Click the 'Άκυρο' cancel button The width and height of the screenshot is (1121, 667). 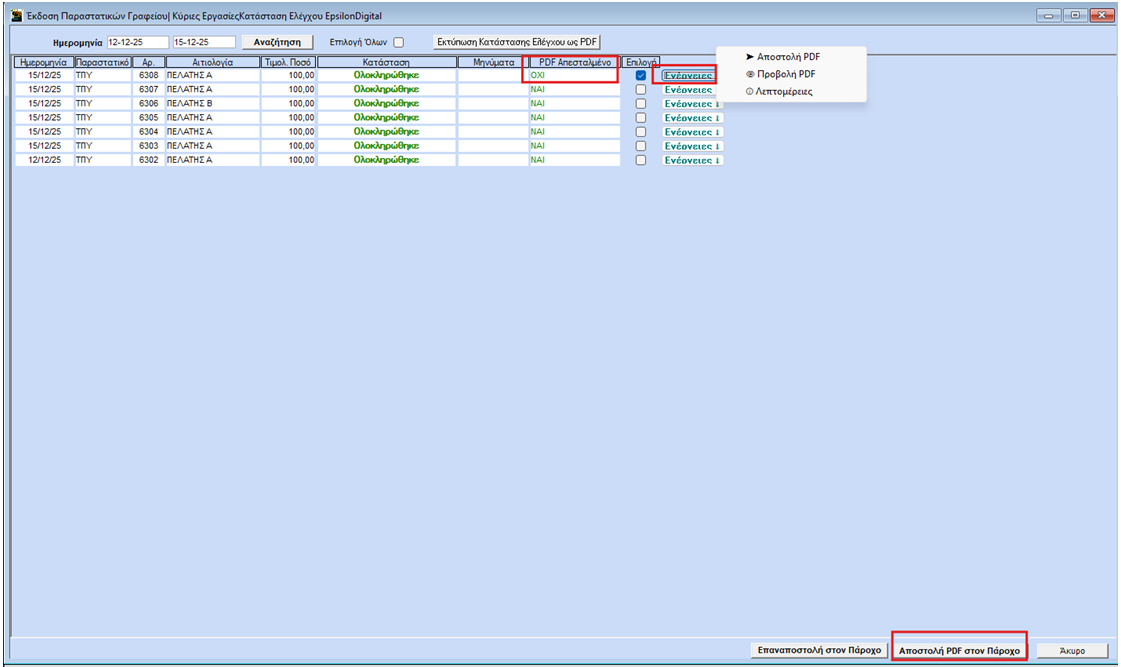[1071, 650]
